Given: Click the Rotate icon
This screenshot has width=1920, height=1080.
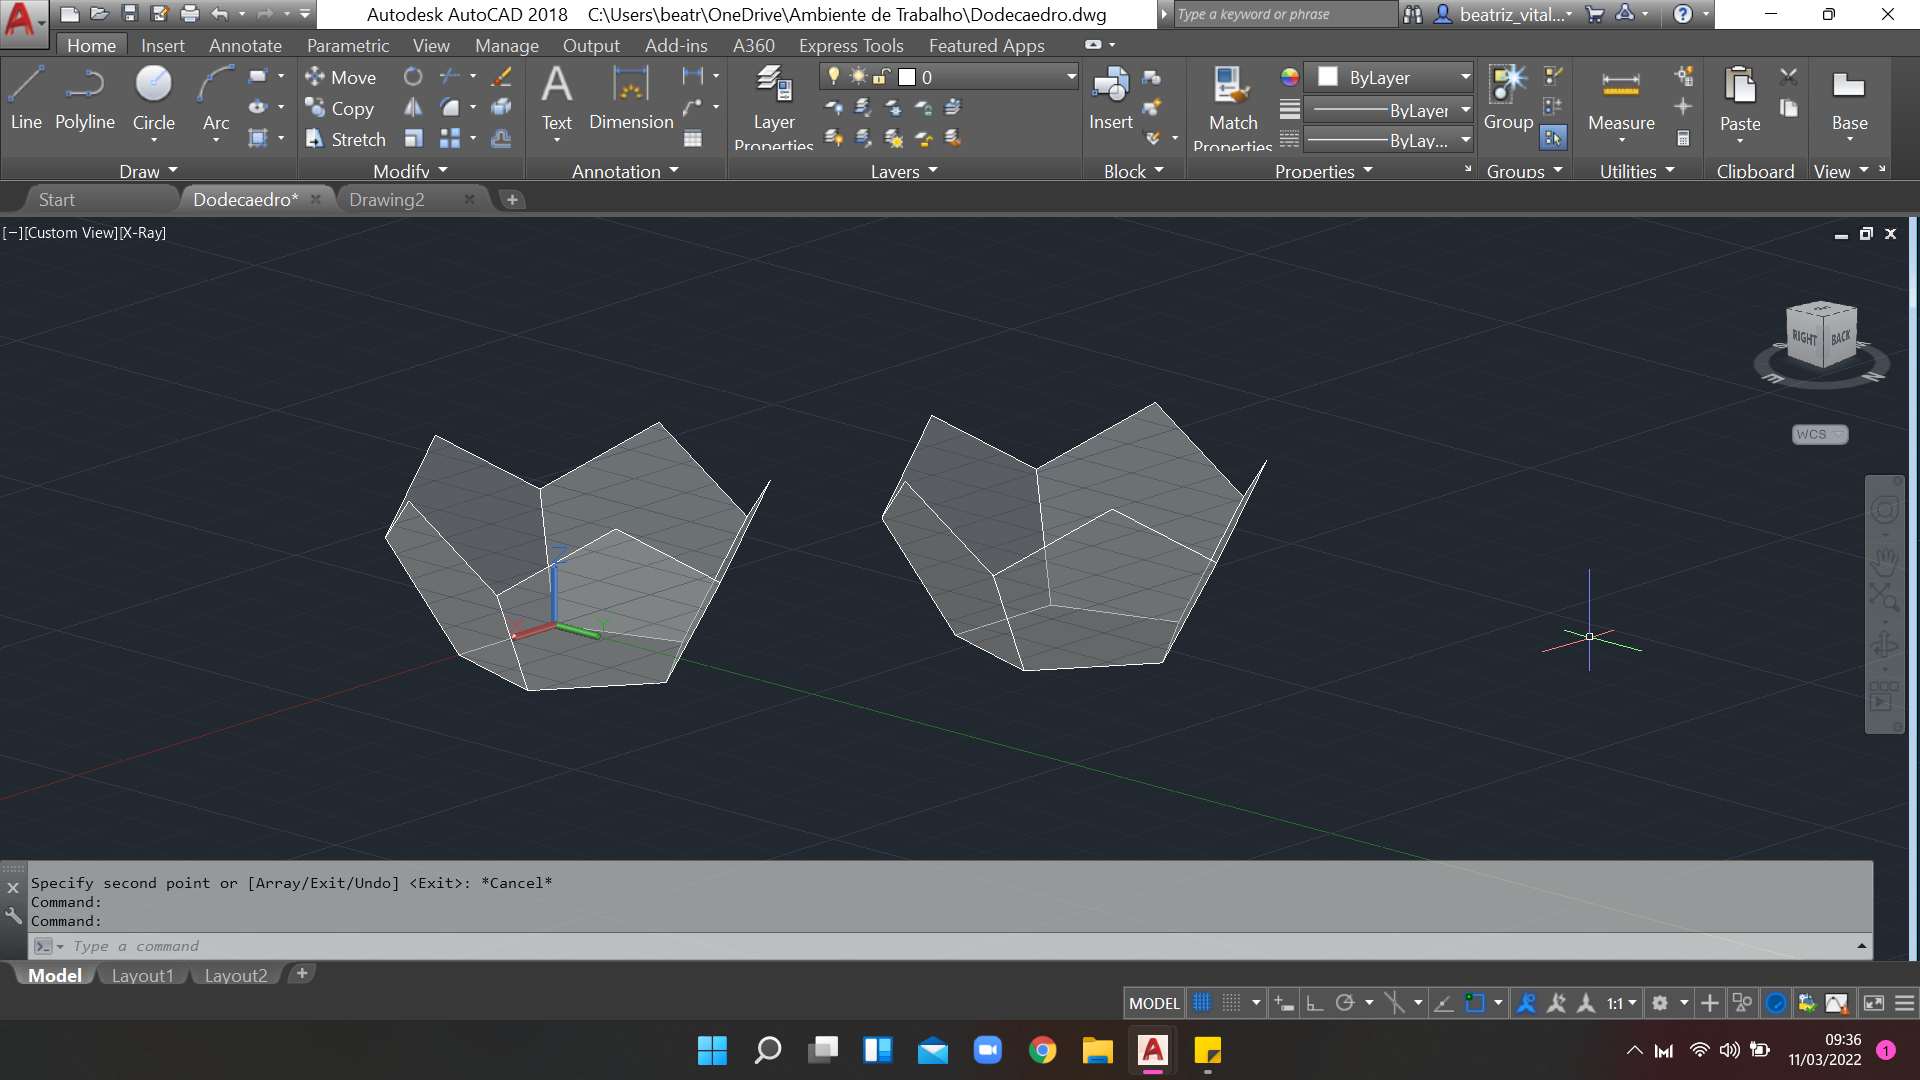Looking at the screenshot, I should coord(413,77).
